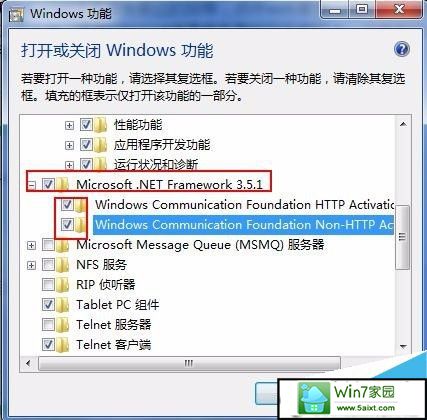
Task: Click the Telnet 客户端 folder icon
Action: pyautogui.click(x=63, y=345)
